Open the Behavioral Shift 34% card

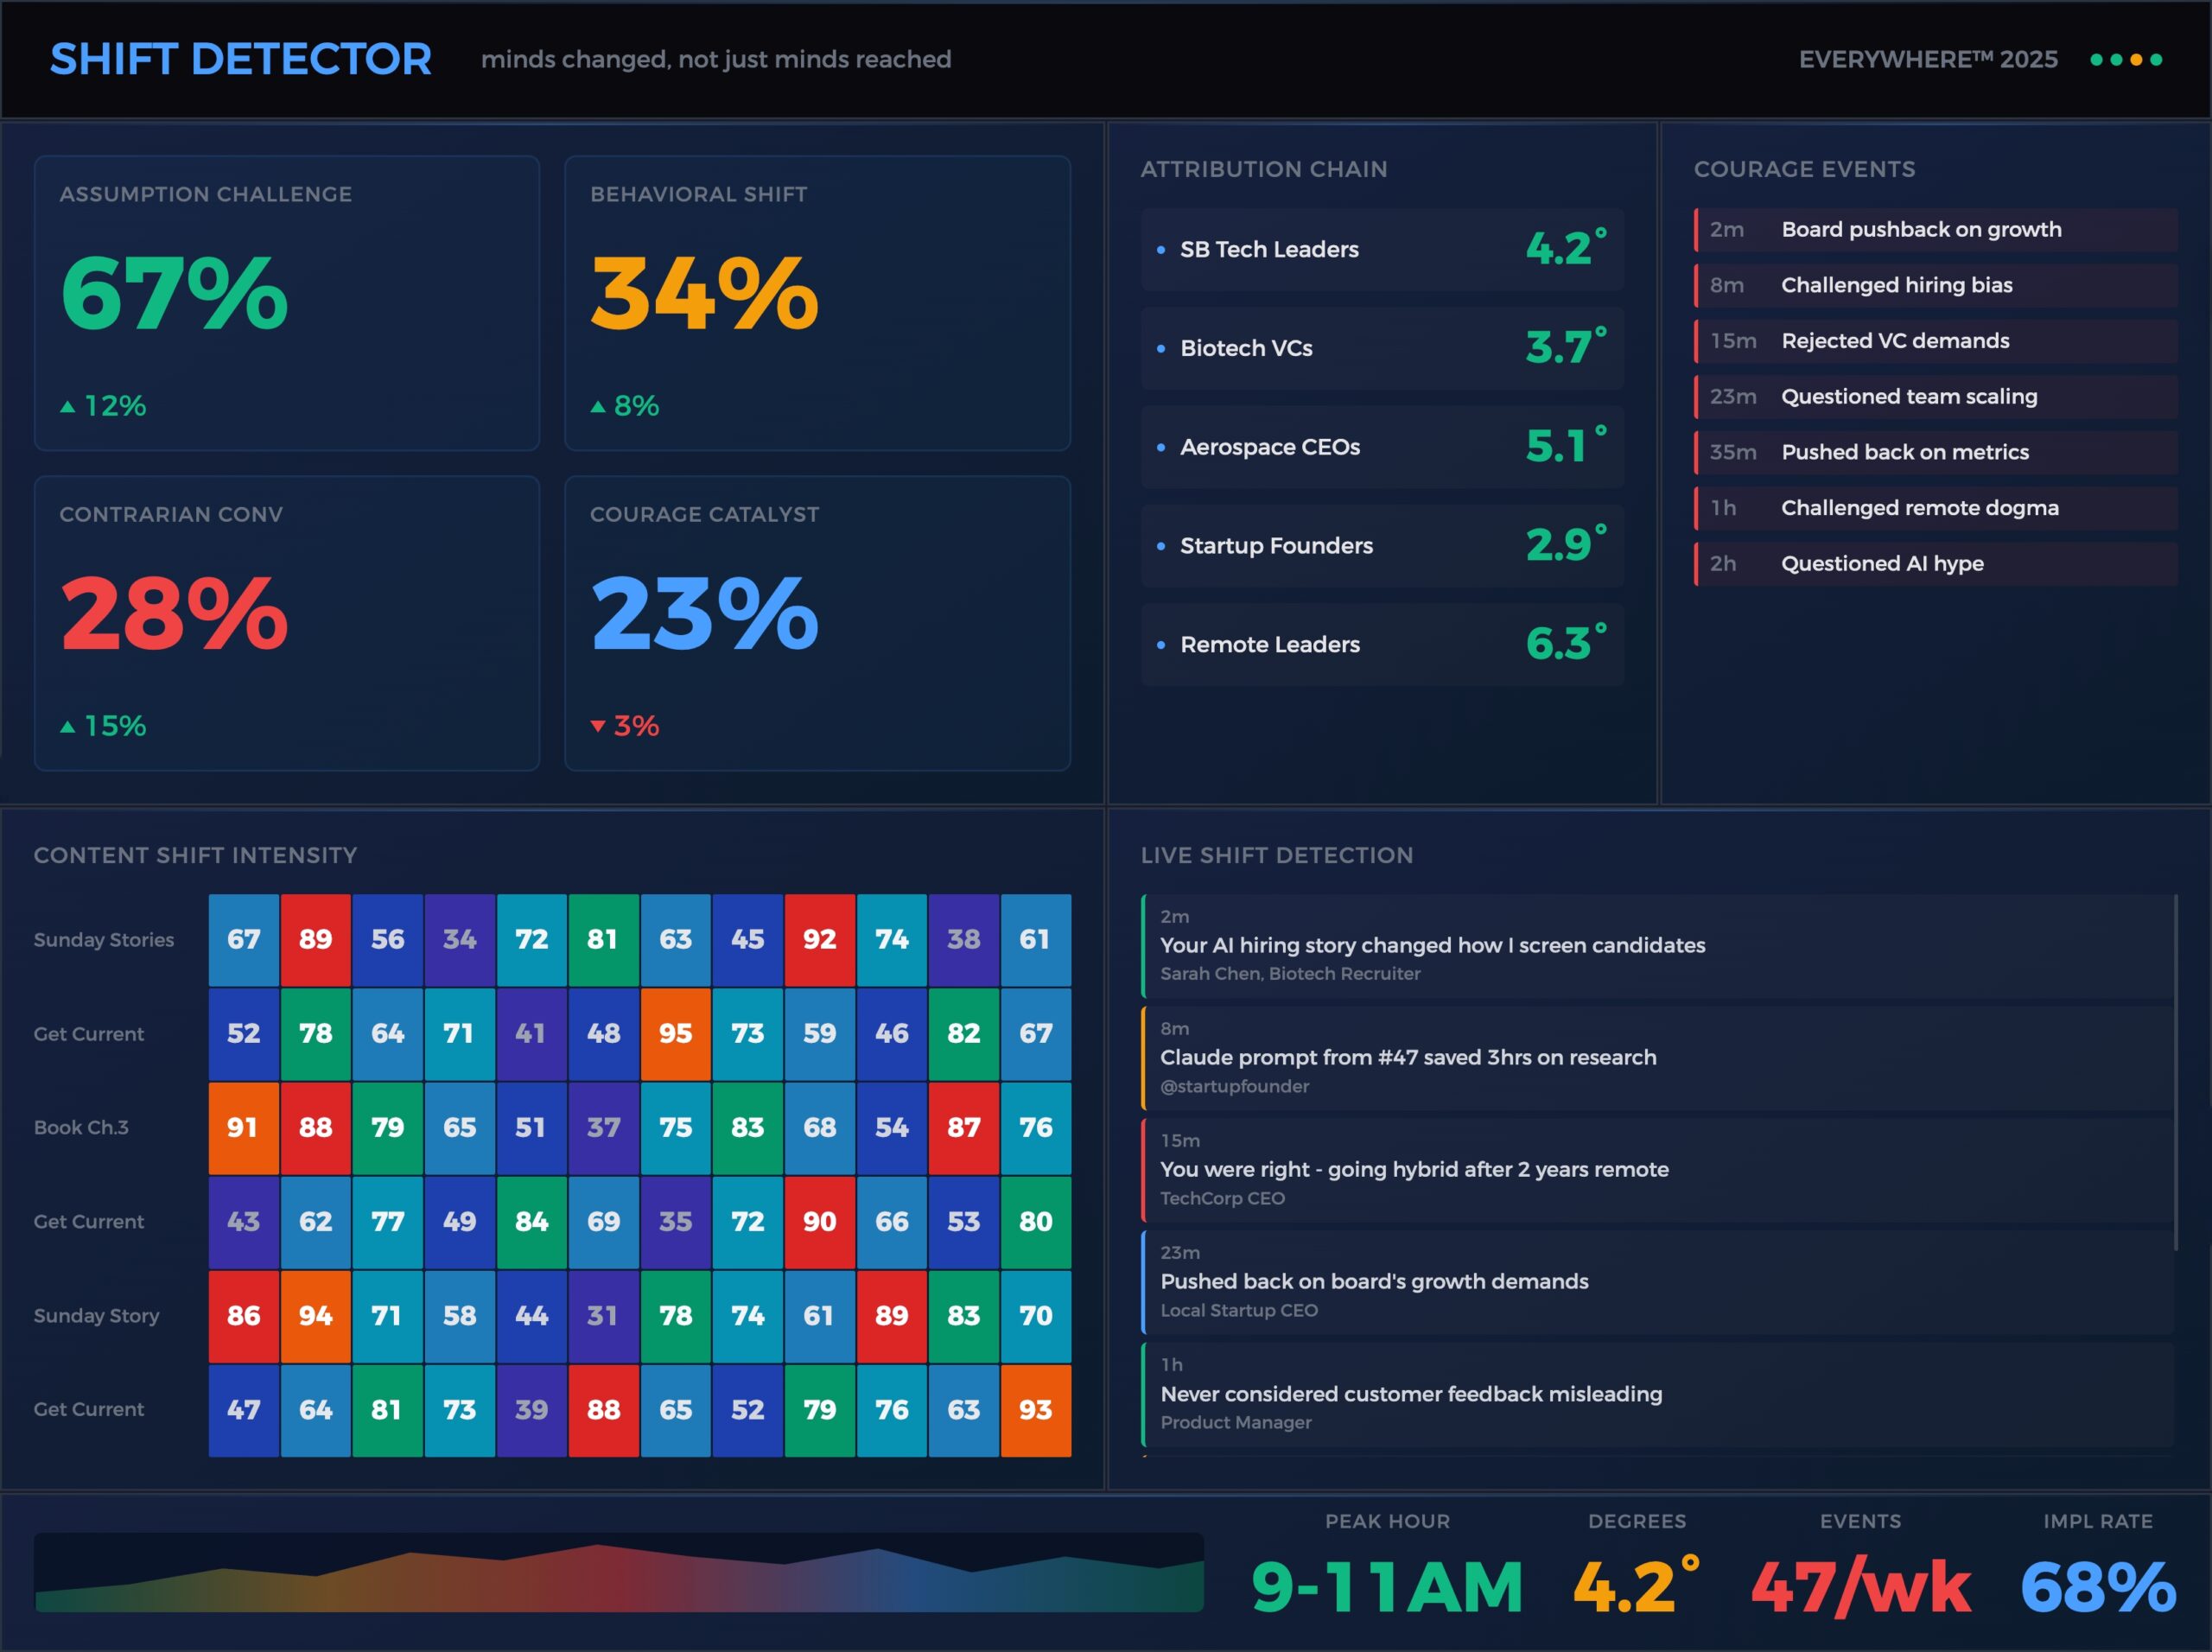point(817,303)
